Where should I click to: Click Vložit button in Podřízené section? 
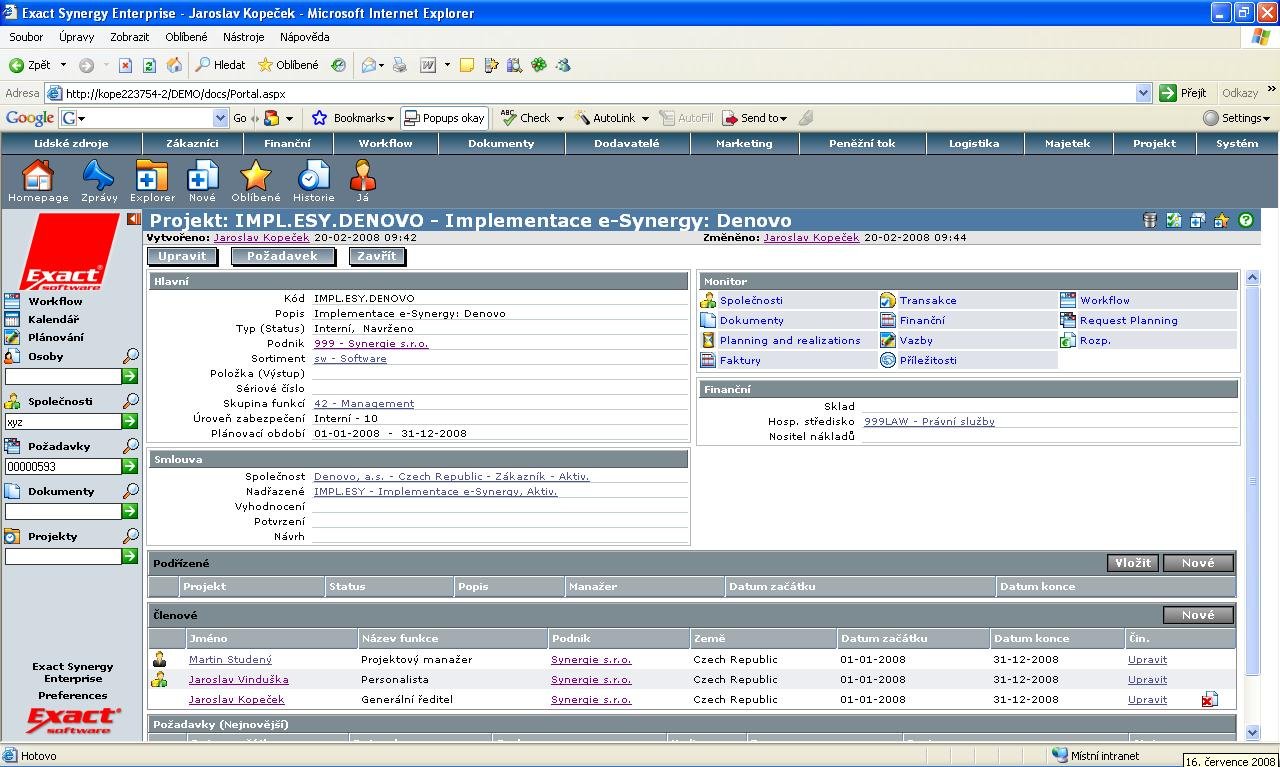point(1133,563)
